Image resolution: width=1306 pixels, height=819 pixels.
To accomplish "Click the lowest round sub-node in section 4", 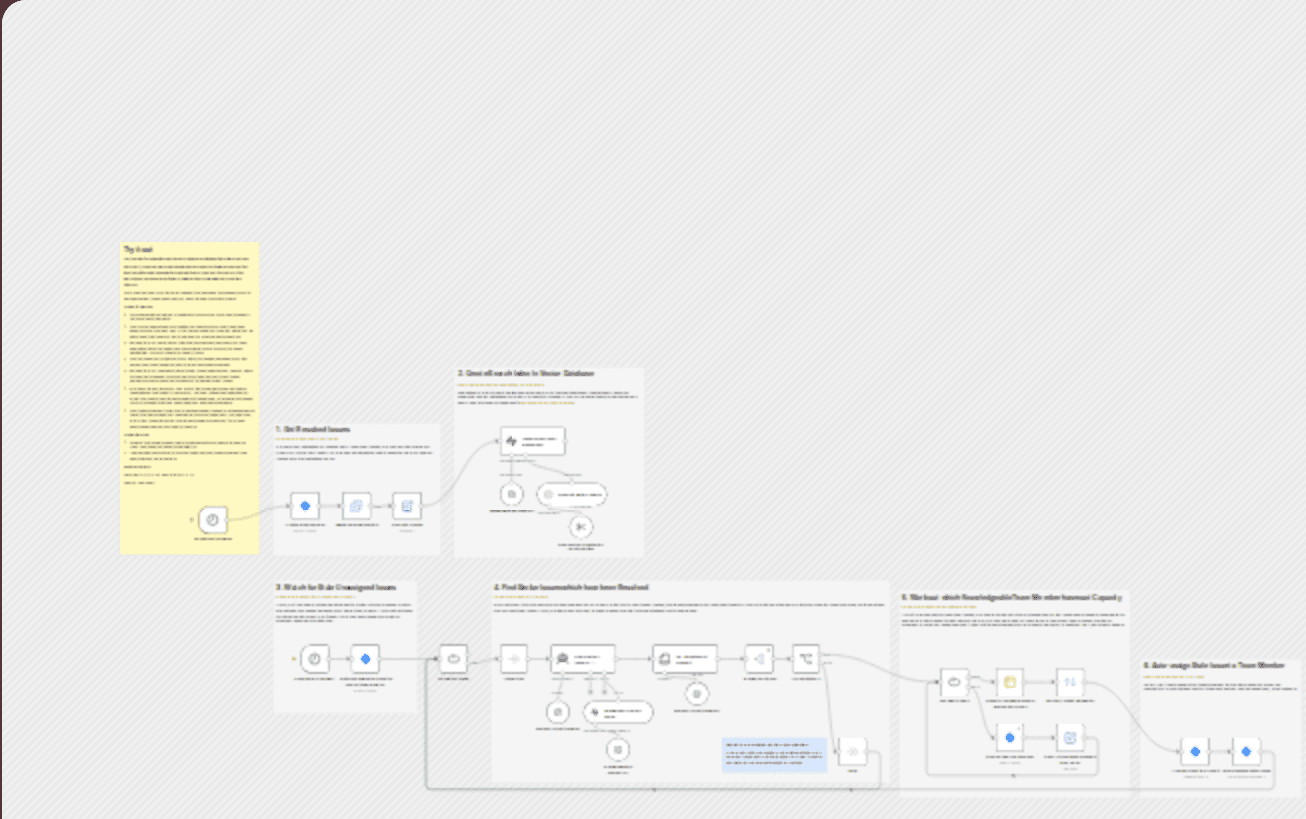I will pos(618,749).
